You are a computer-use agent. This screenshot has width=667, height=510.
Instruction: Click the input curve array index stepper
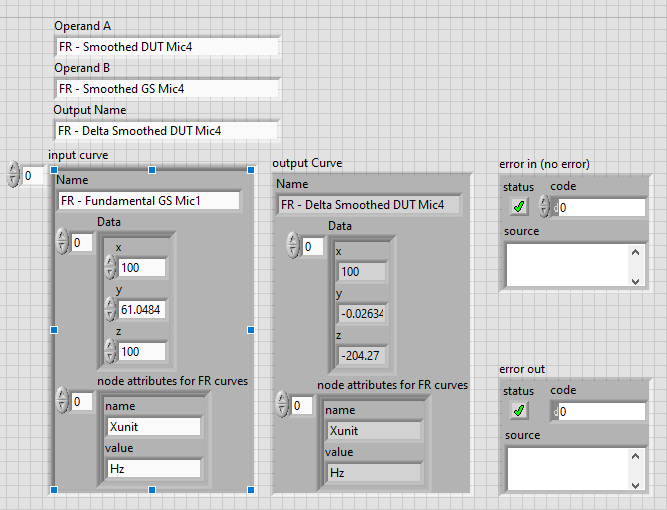pos(13,175)
